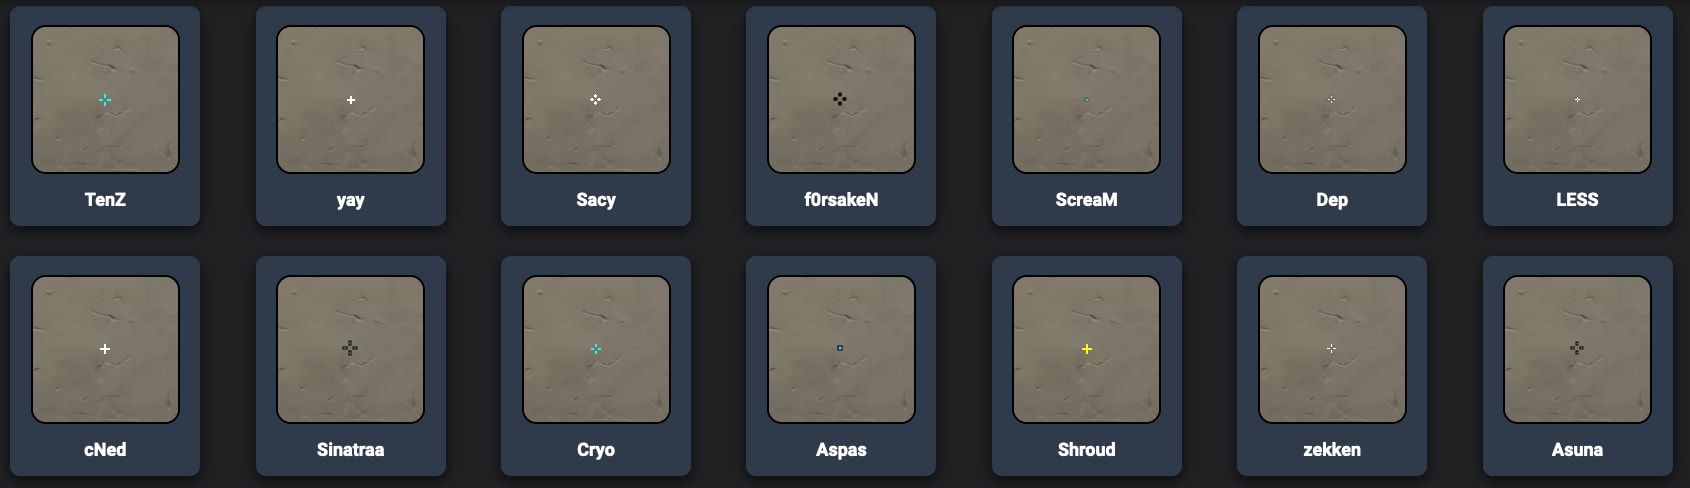This screenshot has height=488, width=1690.
Task: Pick Shroud's yellow crosshair preview
Action: [x=1086, y=349]
